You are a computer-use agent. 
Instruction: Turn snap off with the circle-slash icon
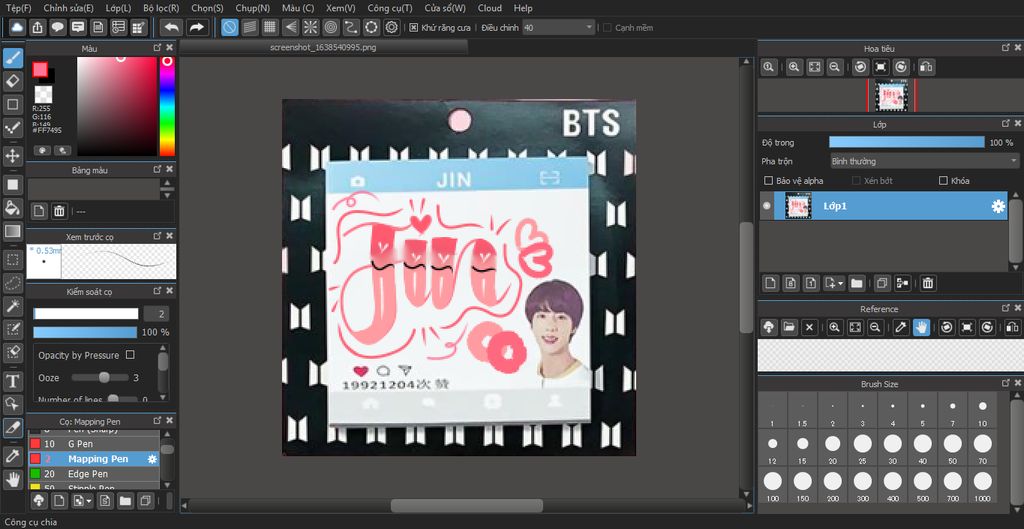[229, 27]
